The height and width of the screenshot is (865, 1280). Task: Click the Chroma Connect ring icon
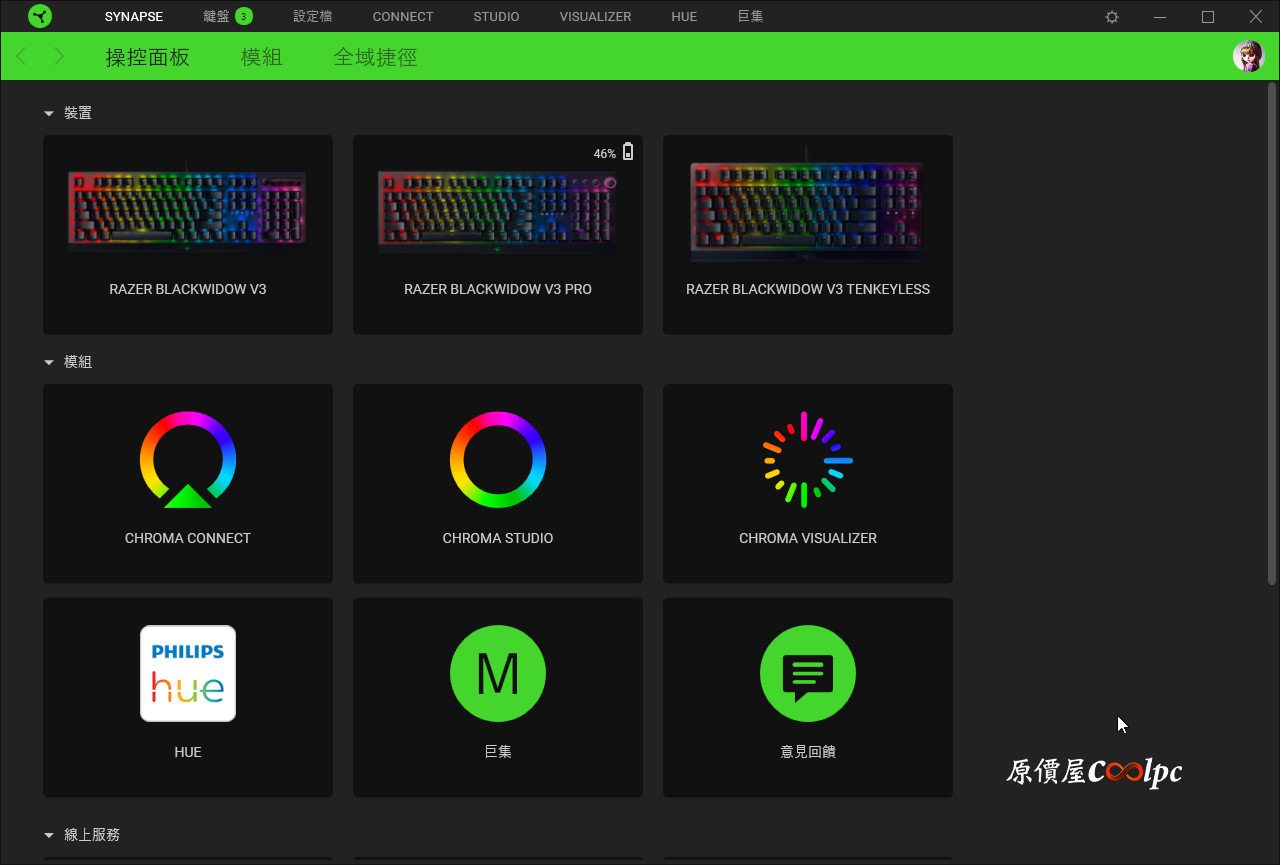coord(188,460)
